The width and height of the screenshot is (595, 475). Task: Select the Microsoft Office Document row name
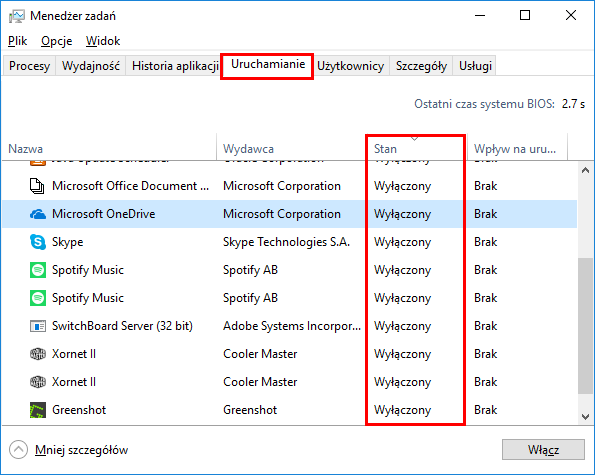(x=131, y=186)
